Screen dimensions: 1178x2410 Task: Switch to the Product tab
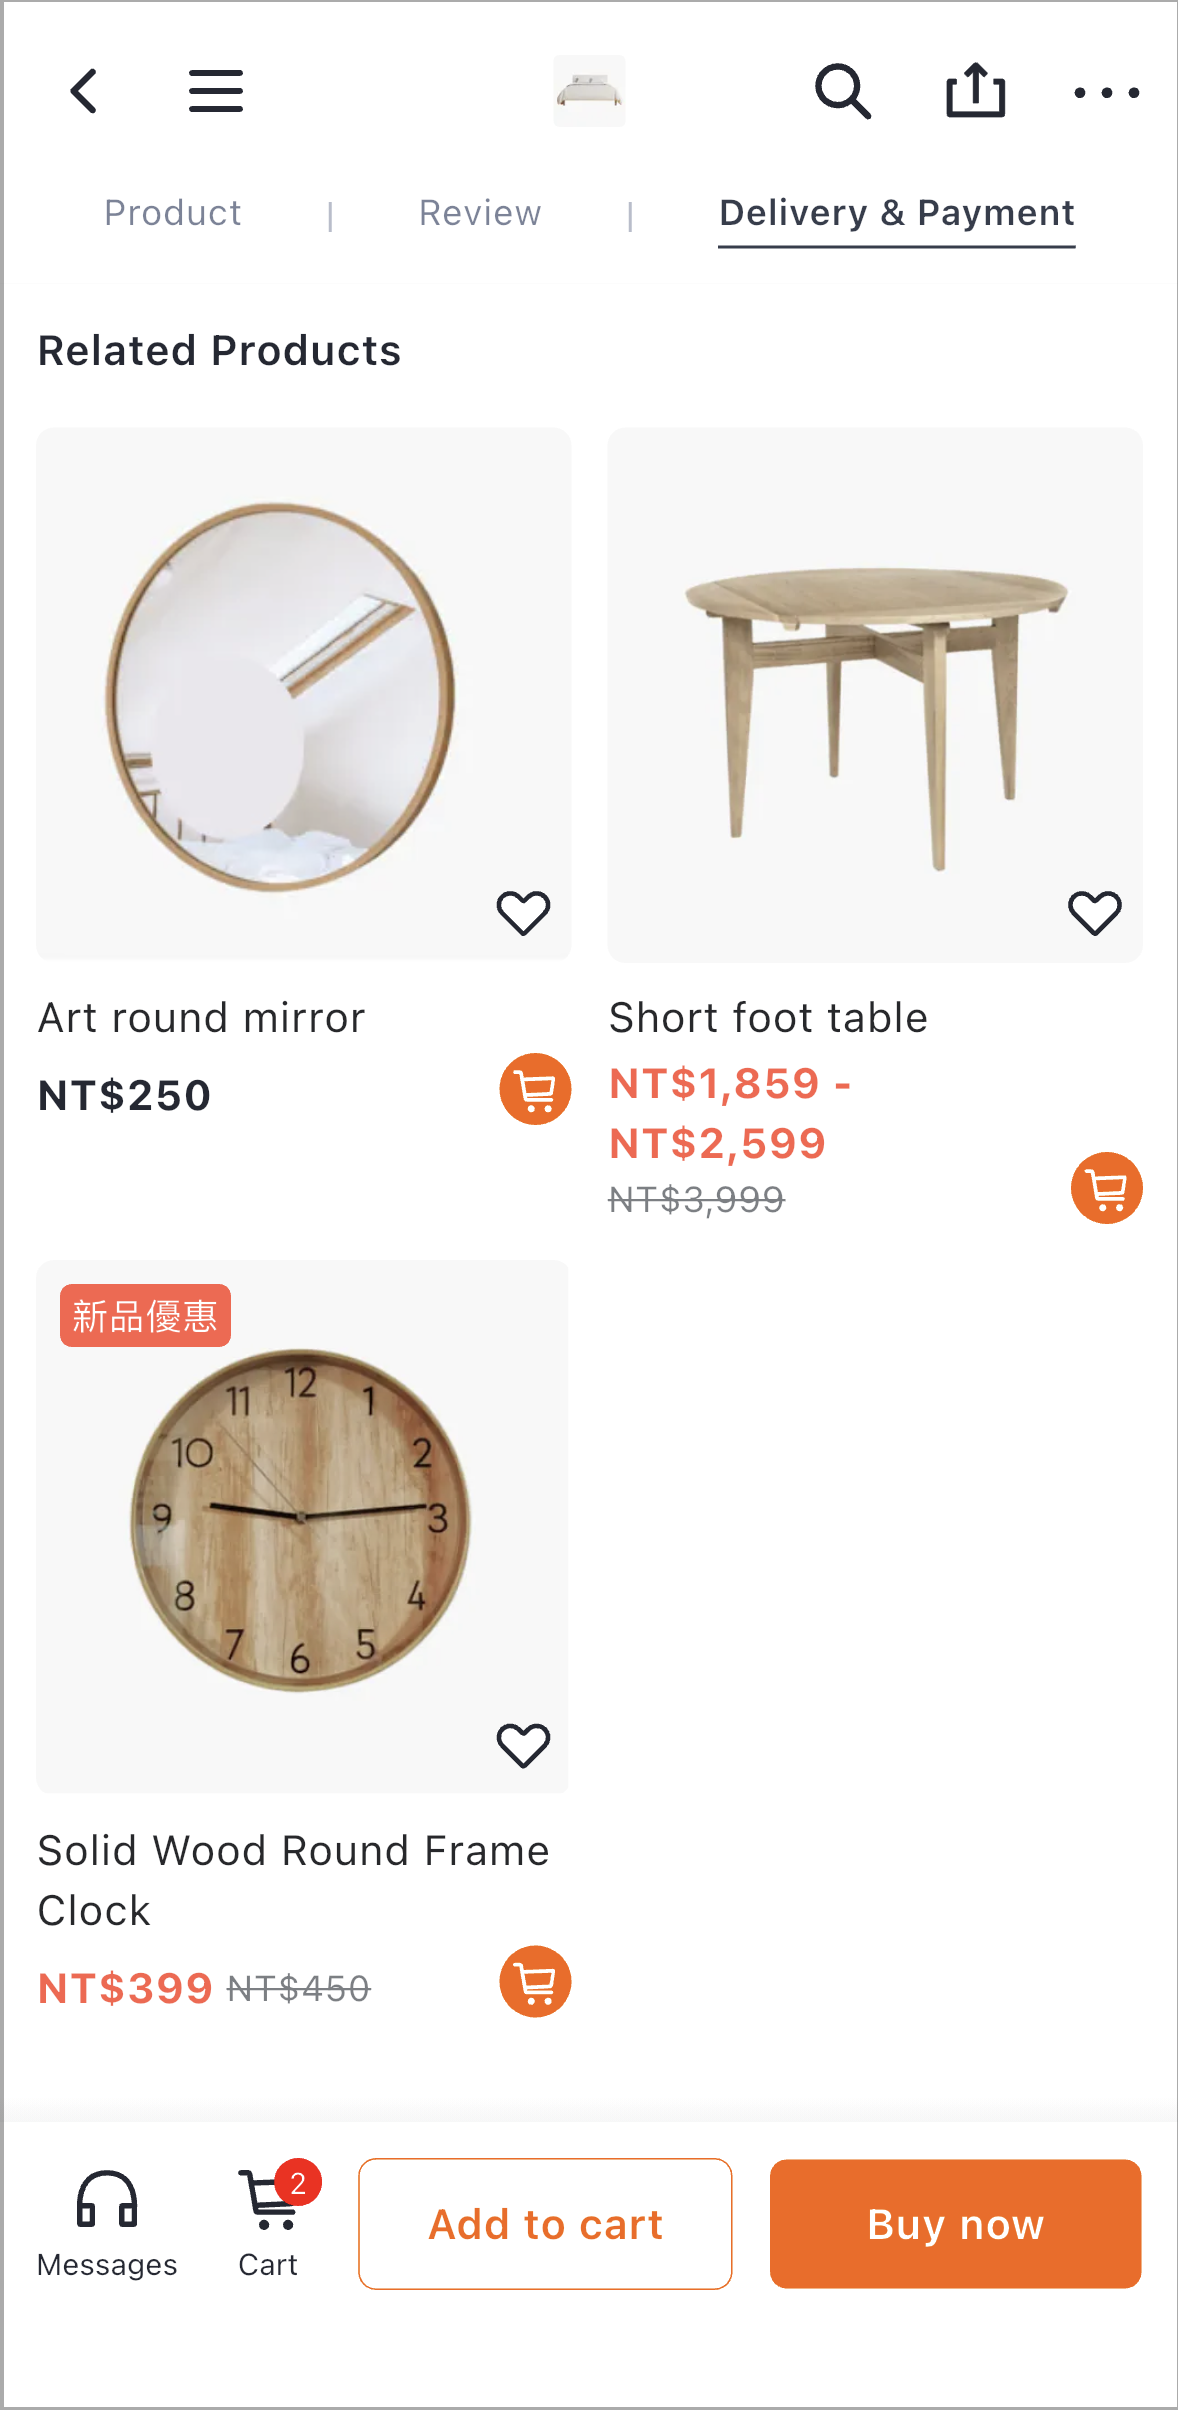(x=173, y=213)
